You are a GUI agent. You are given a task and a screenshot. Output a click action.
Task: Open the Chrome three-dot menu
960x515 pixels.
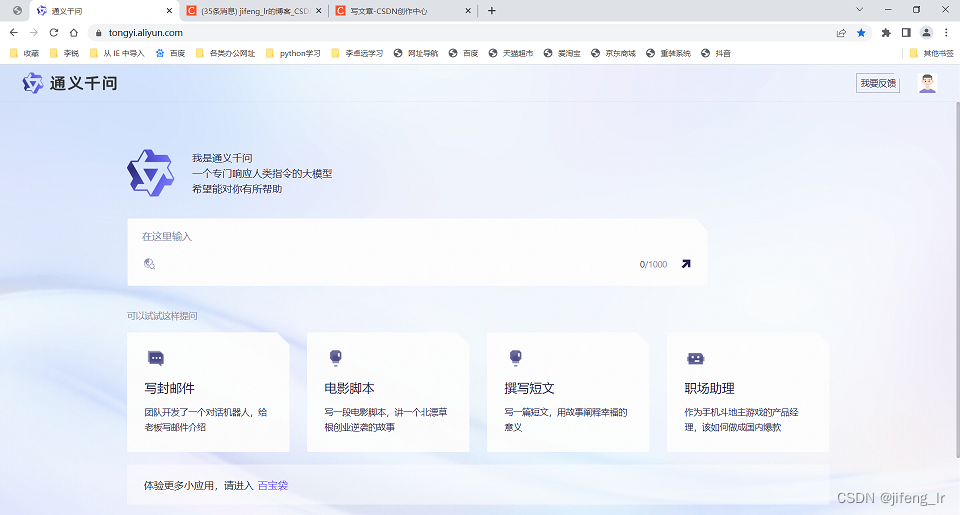pos(947,33)
